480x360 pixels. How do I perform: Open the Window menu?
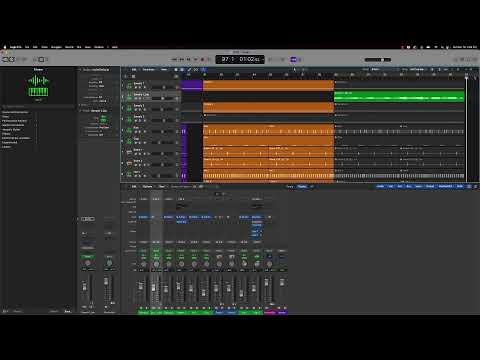[99, 47]
